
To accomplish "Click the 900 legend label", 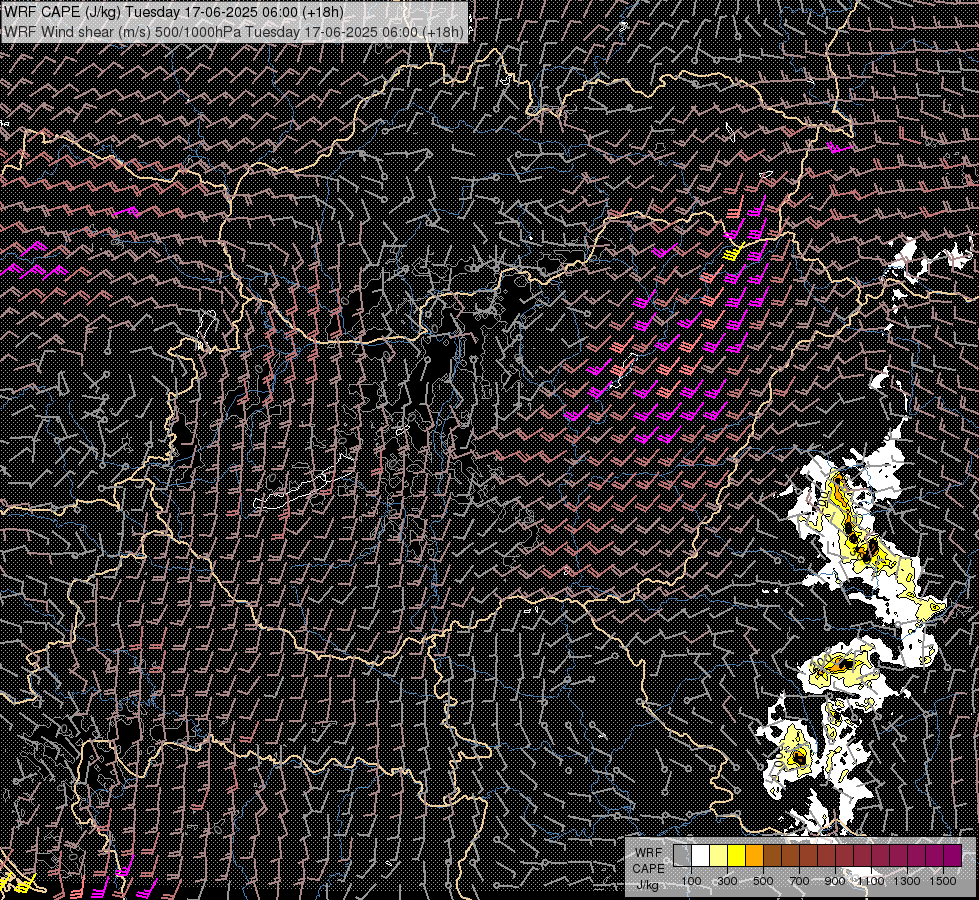I will click(835, 881).
